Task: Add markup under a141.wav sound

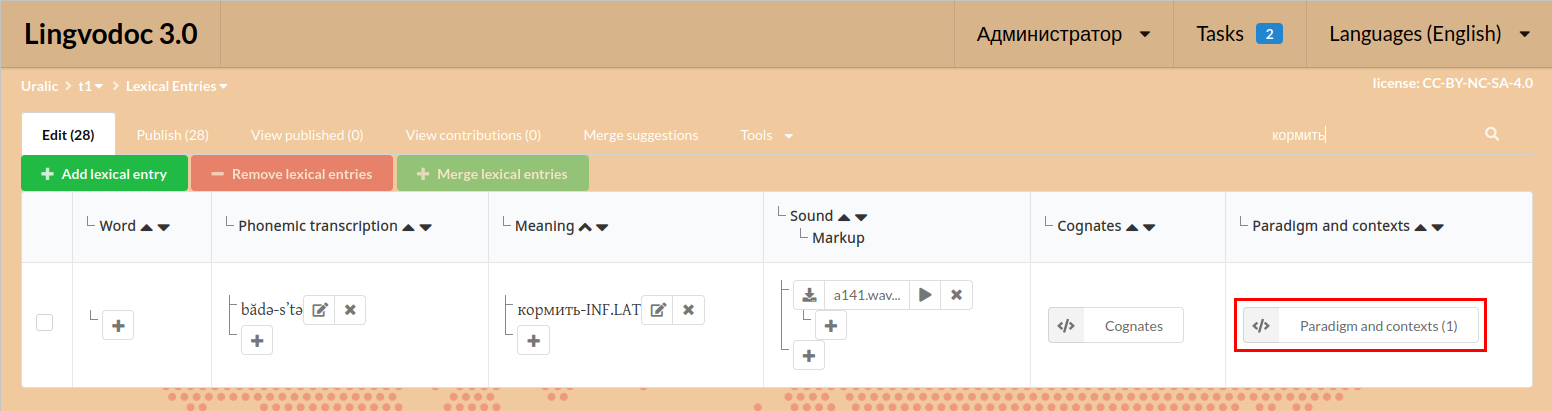Action: (831, 325)
